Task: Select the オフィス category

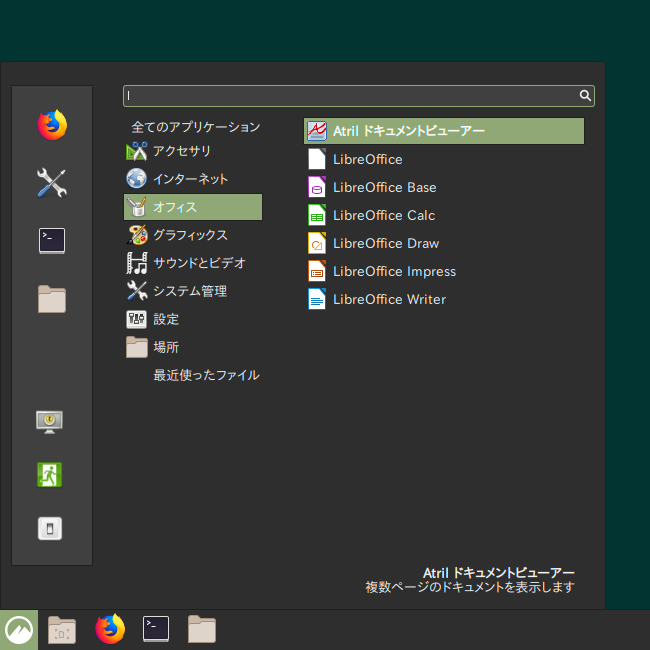Action: [193, 207]
